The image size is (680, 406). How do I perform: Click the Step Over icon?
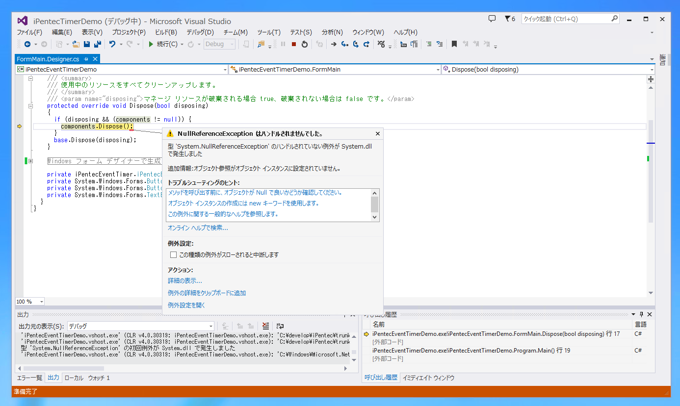tap(356, 44)
